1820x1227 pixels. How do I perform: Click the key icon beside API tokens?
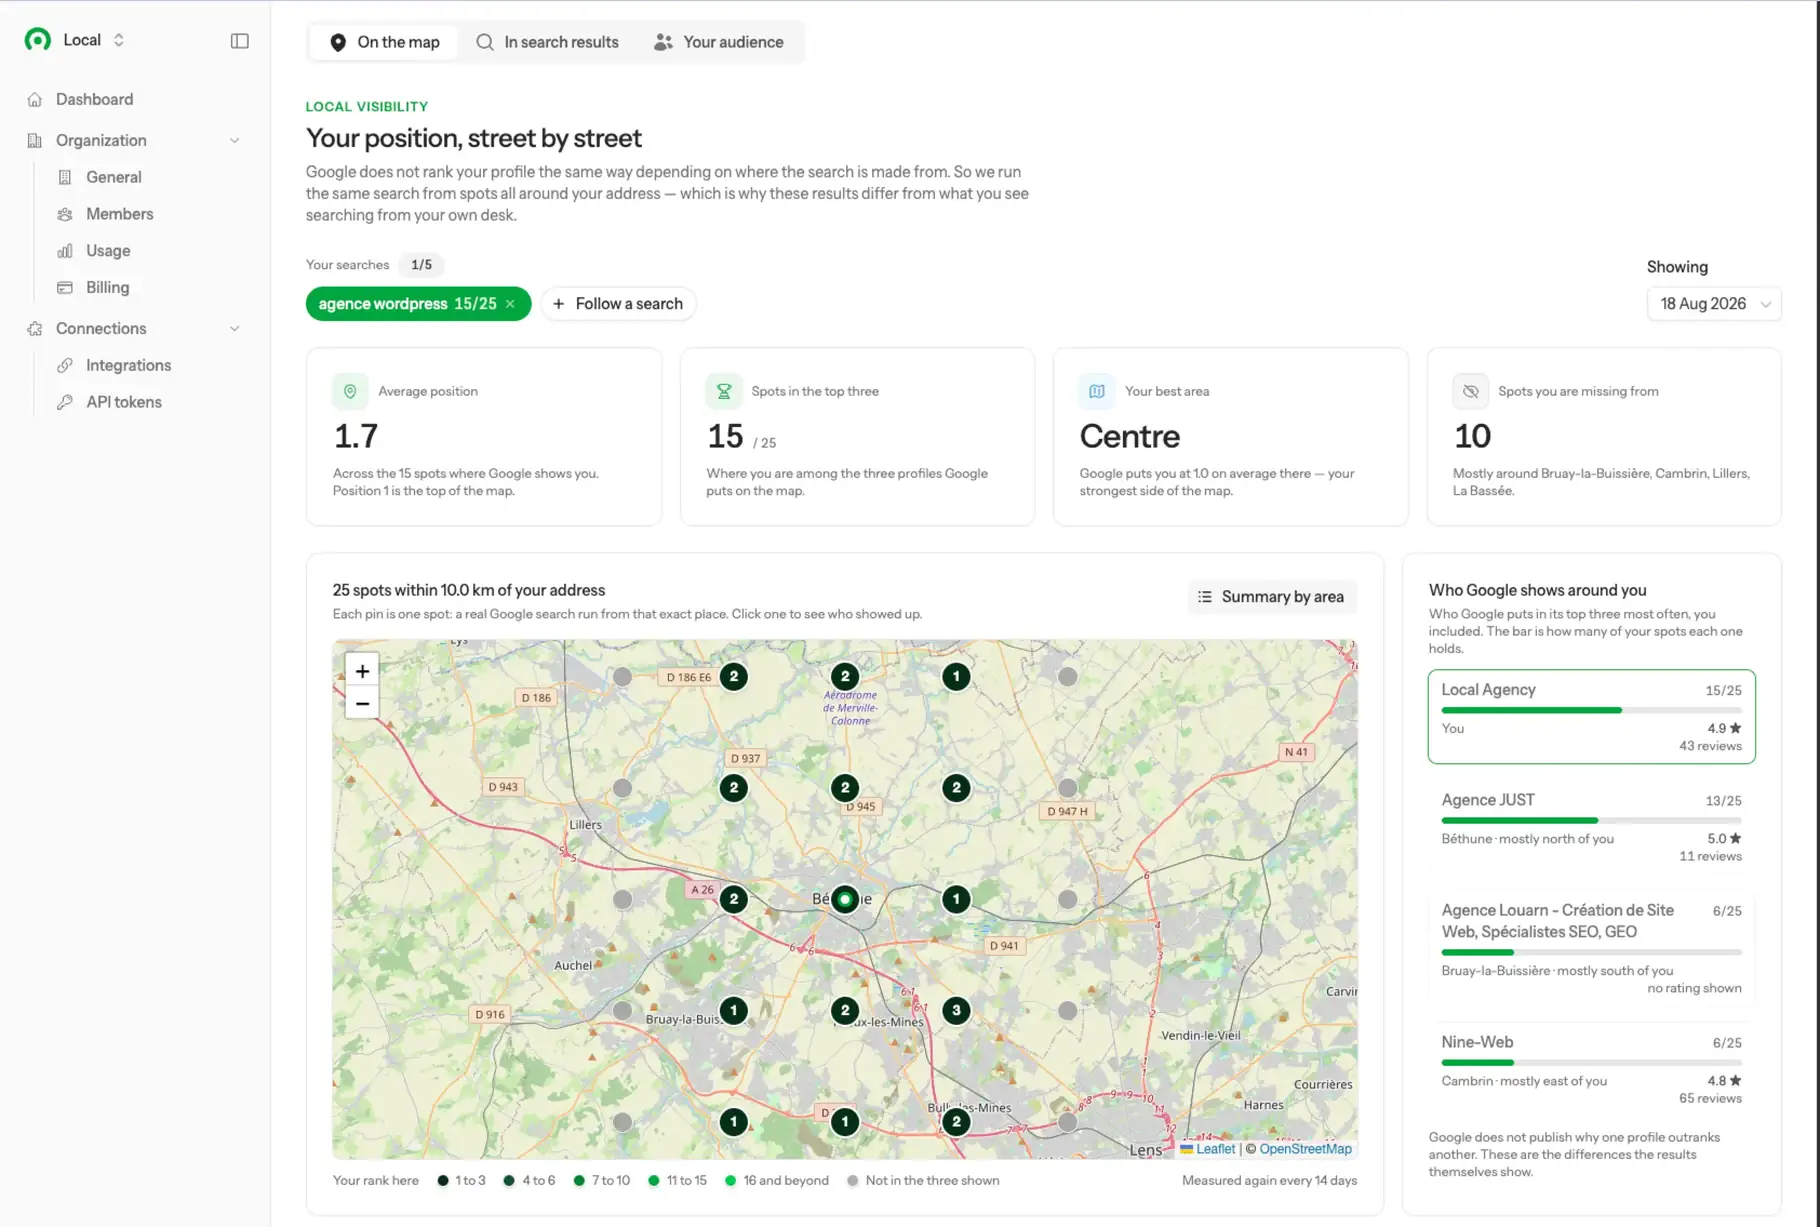65,402
